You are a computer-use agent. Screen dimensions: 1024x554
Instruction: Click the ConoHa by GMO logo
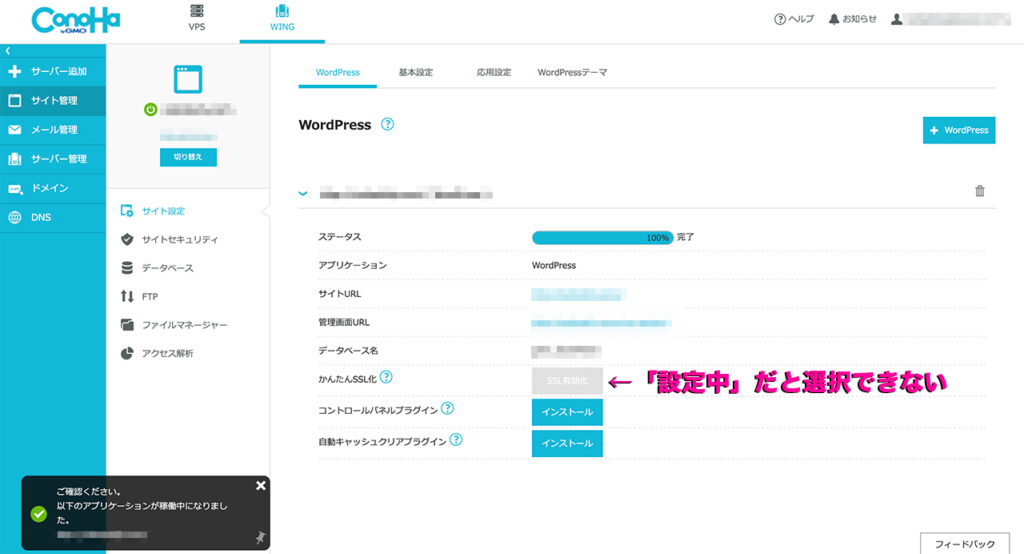point(76,20)
